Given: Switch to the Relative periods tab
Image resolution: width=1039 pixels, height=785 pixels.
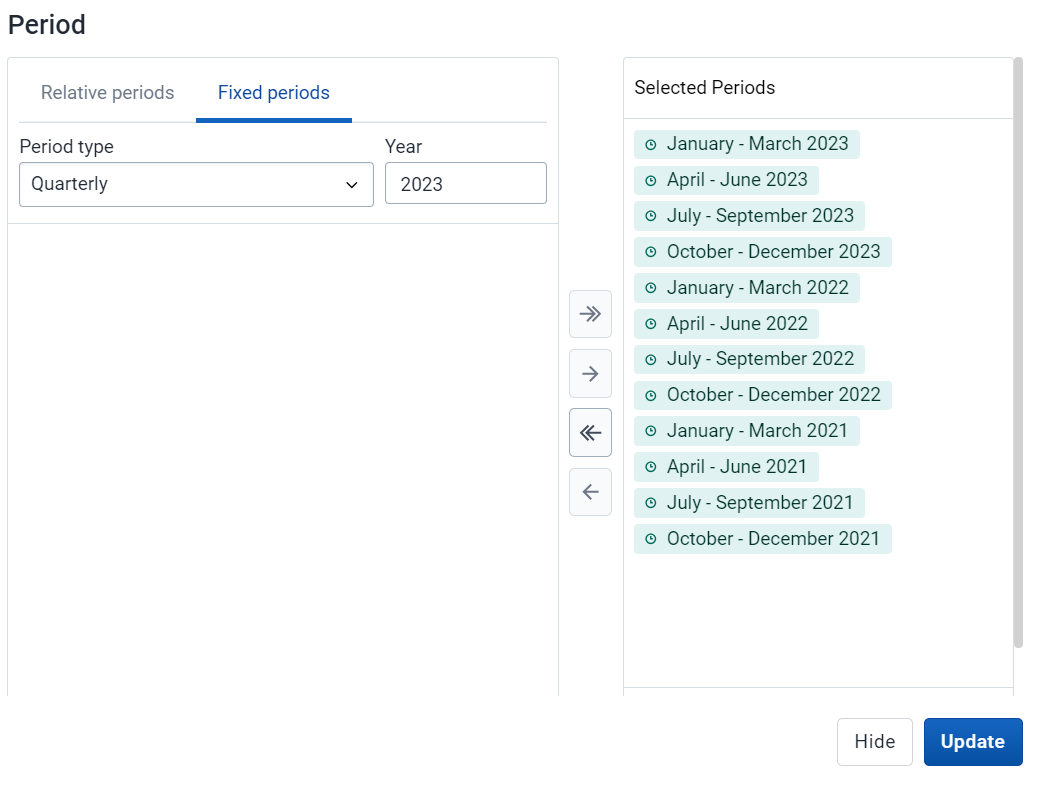Looking at the screenshot, I should point(107,93).
